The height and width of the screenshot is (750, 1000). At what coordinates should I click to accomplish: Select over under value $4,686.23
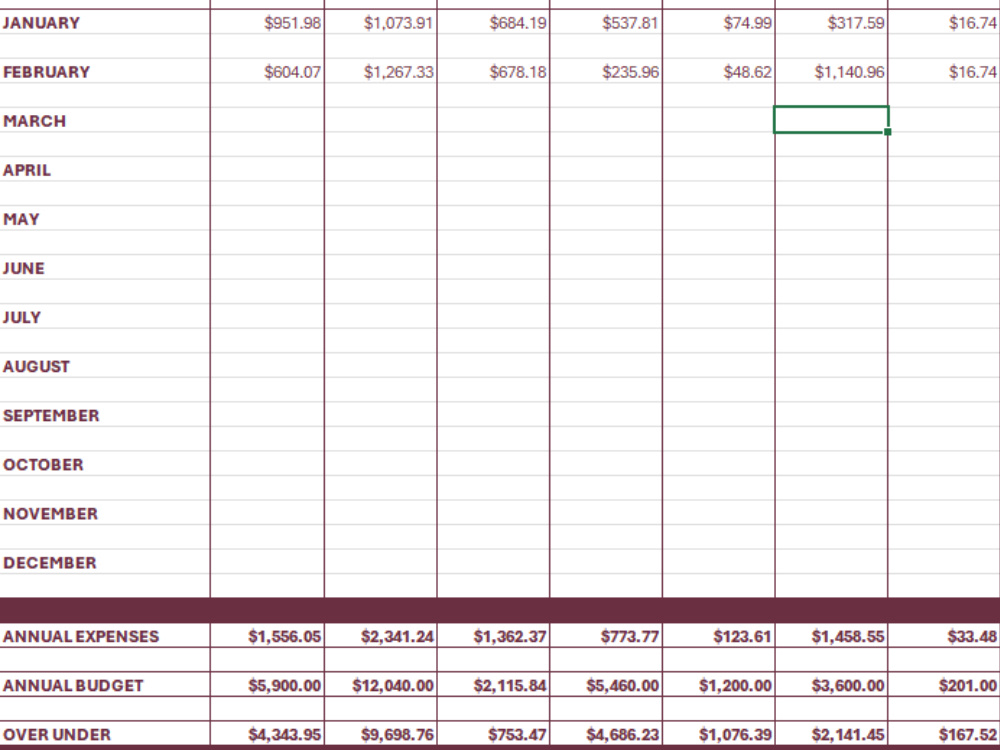(x=607, y=735)
